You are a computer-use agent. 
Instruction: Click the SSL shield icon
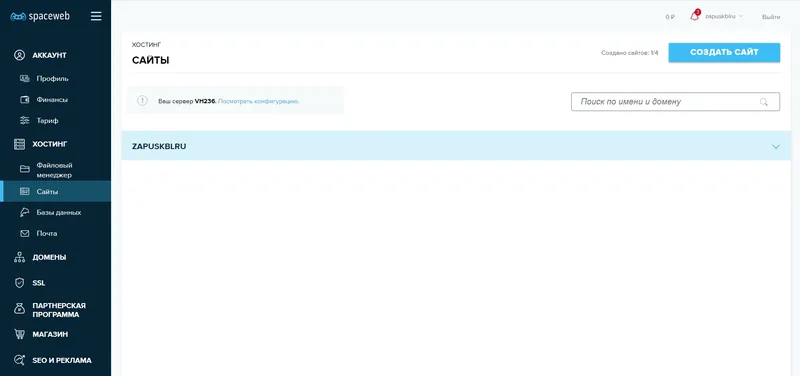pyautogui.click(x=19, y=283)
